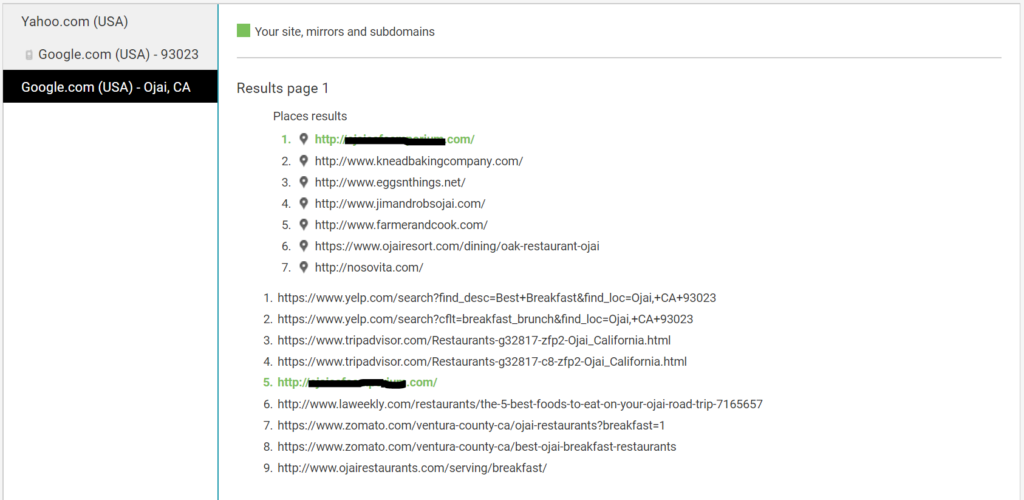Open TripAdvisor Restaurants-g32817-c8-zfp2 link
The height and width of the screenshot is (500, 1024).
tap(482, 361)
